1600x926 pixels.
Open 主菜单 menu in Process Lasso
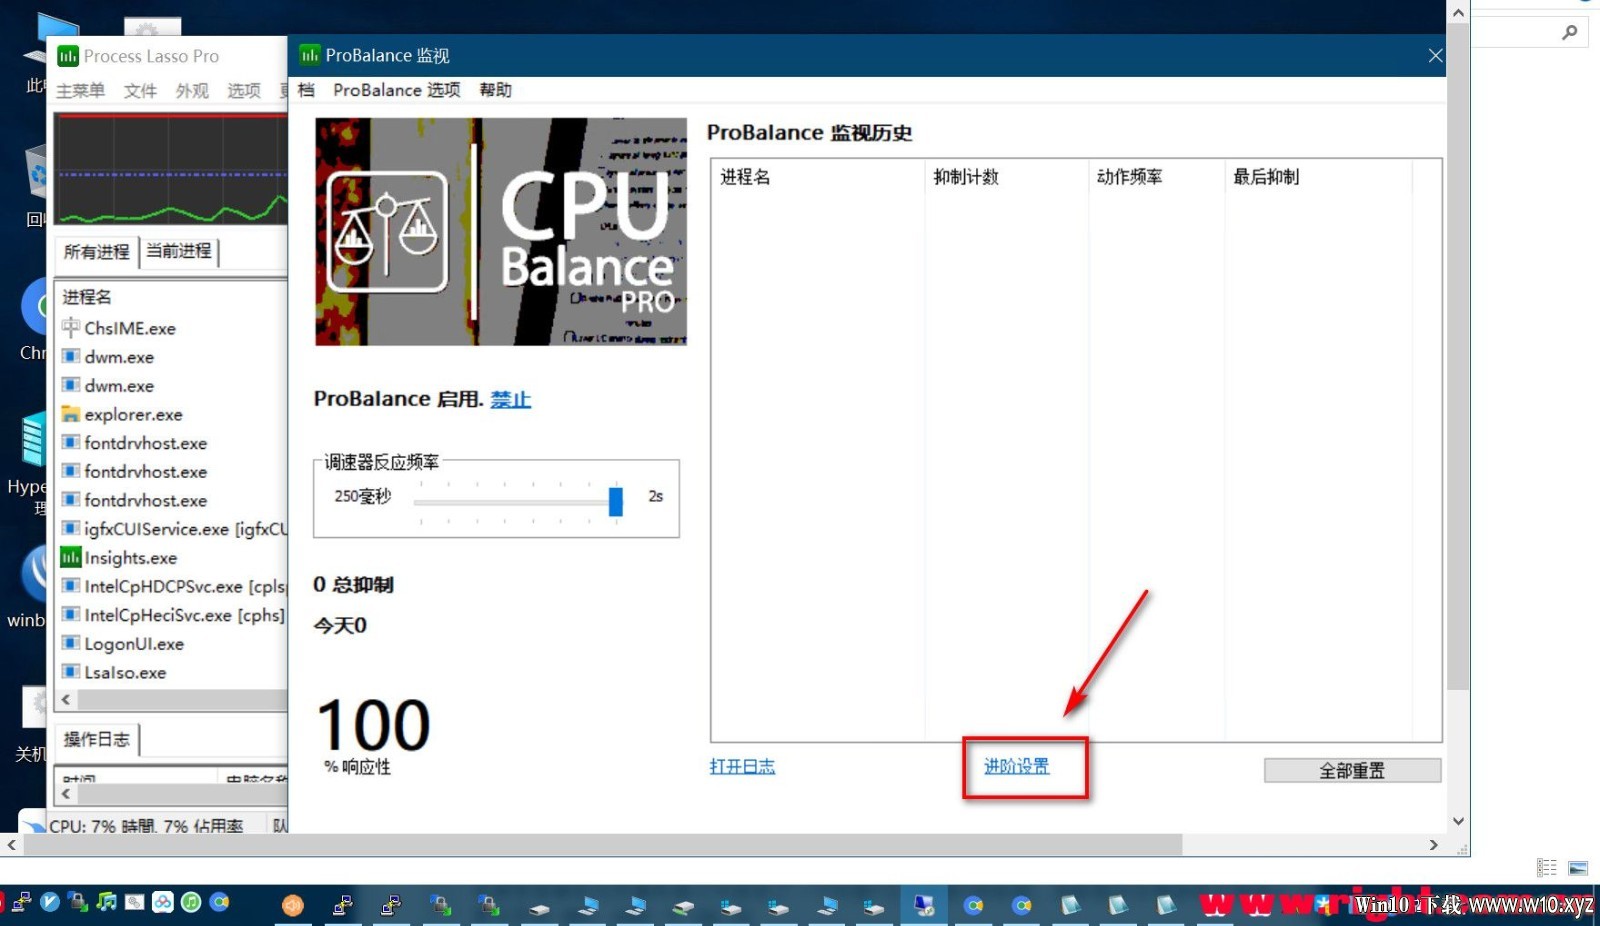(x=80, y=91)
